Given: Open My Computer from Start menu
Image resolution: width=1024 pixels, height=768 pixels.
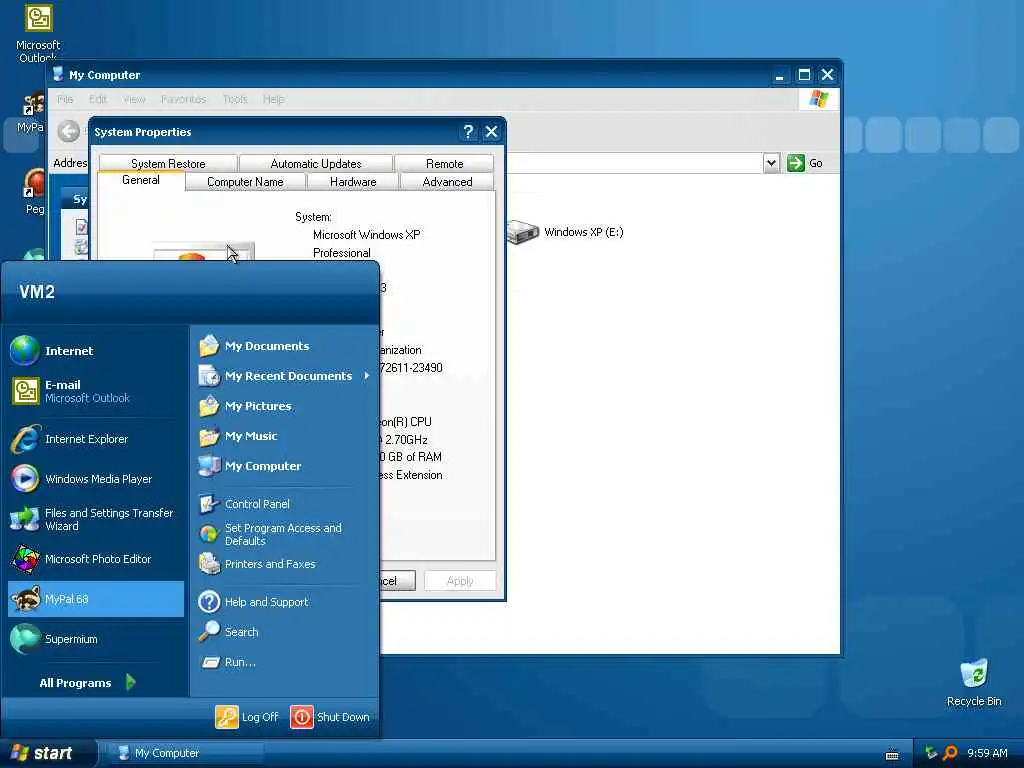Looking at the screenshot, I should click(x=284, y=466).
